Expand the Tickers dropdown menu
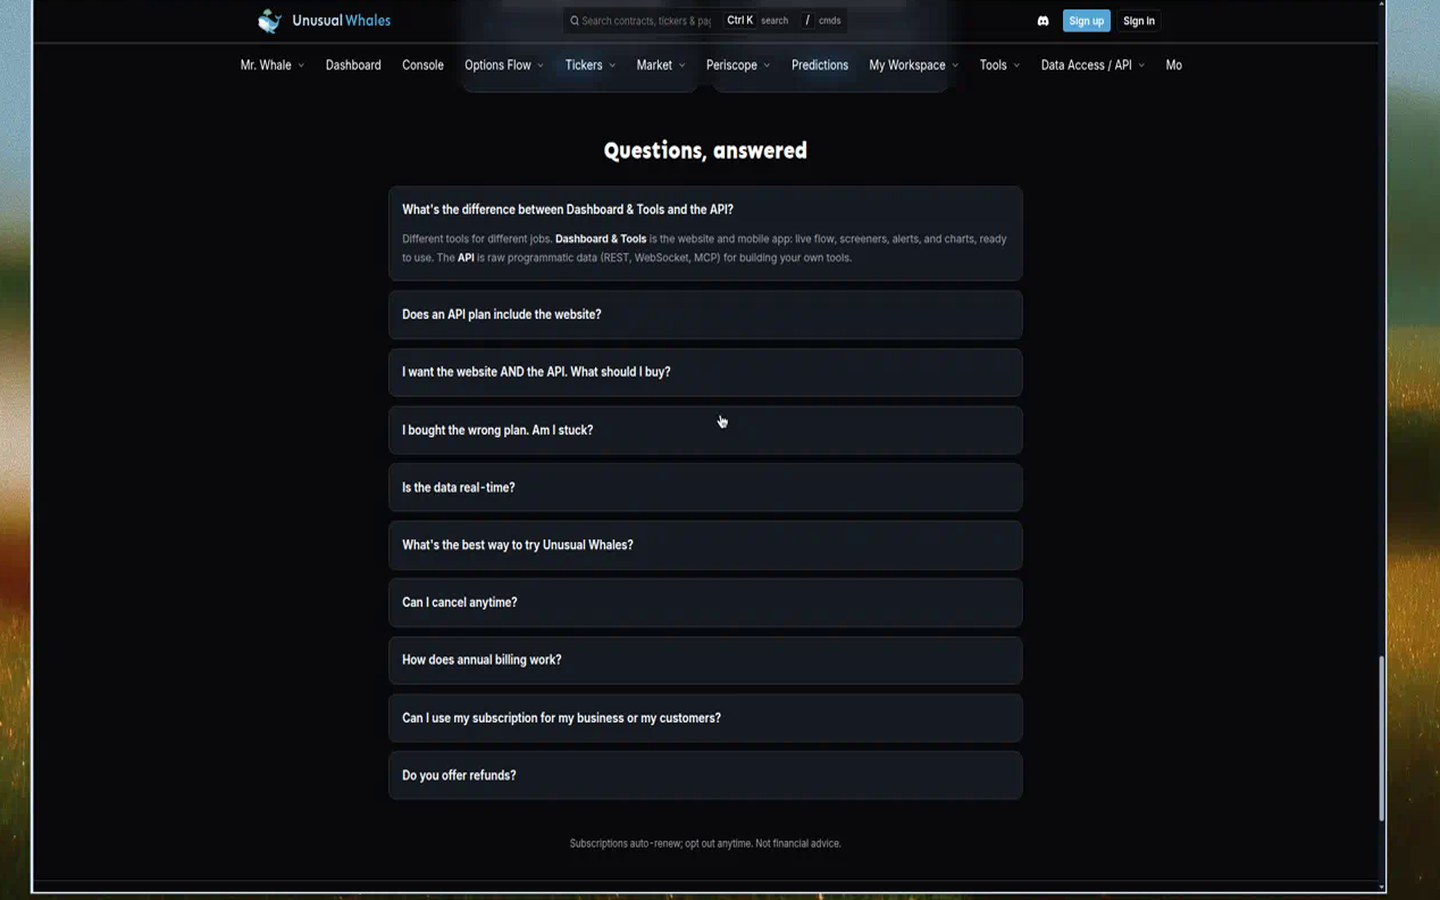Image resolution: width=1440 pixels, height=900 pixels. [x=590, y=65]
